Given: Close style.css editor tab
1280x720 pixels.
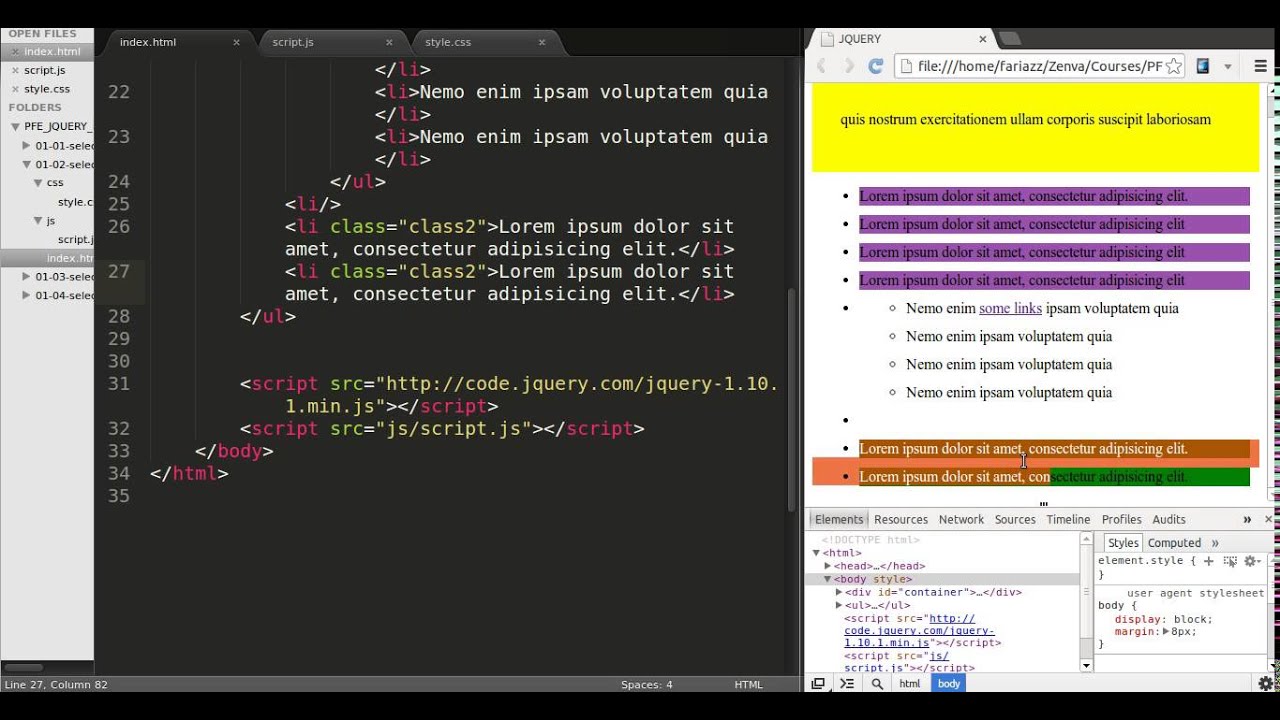Looking at the screenshot, I should (542, 42).
